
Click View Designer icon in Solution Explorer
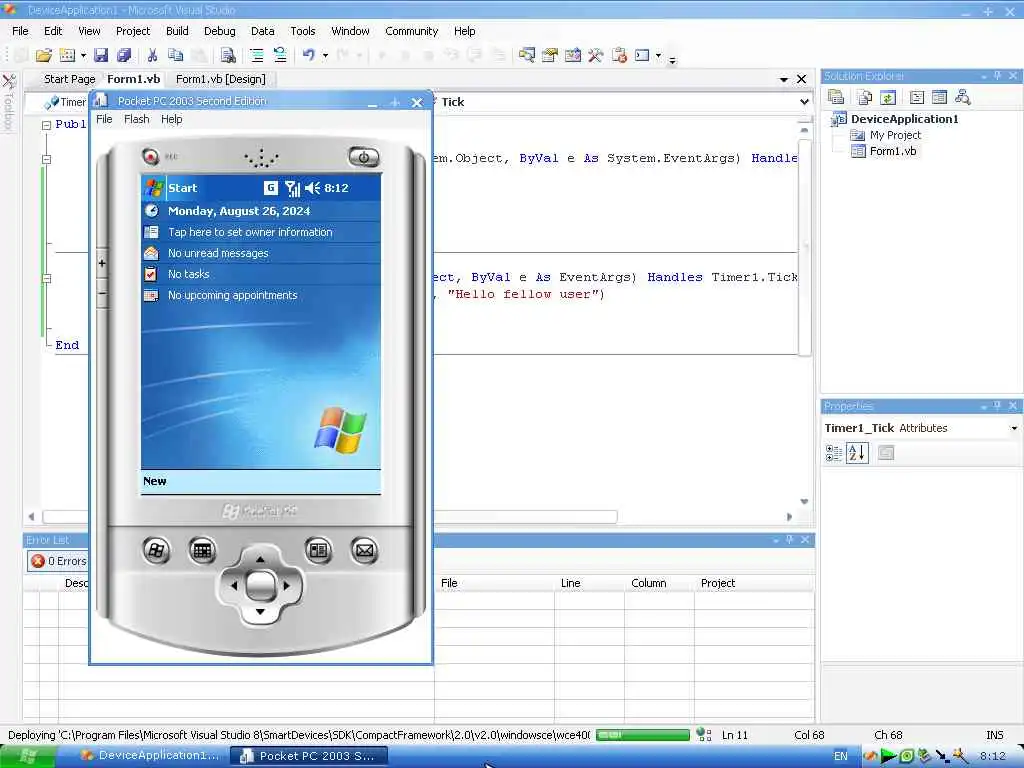click(x=940, y=98)
